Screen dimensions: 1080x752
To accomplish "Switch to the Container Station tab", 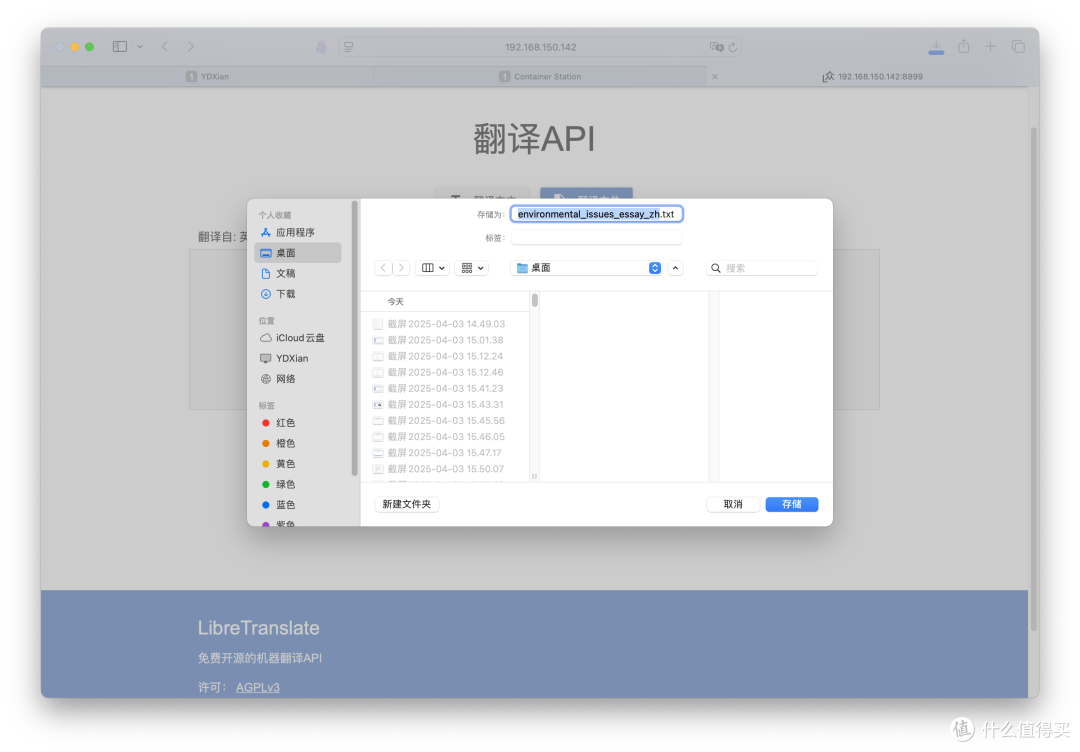I will pos(540,76).
